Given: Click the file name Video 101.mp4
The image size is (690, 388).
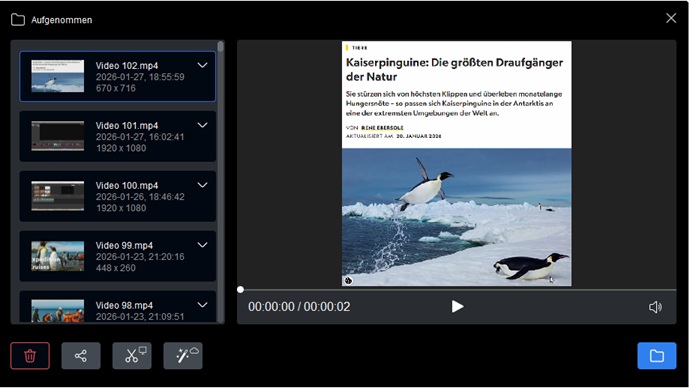Looking at the screenshot, I should point(127,125).
